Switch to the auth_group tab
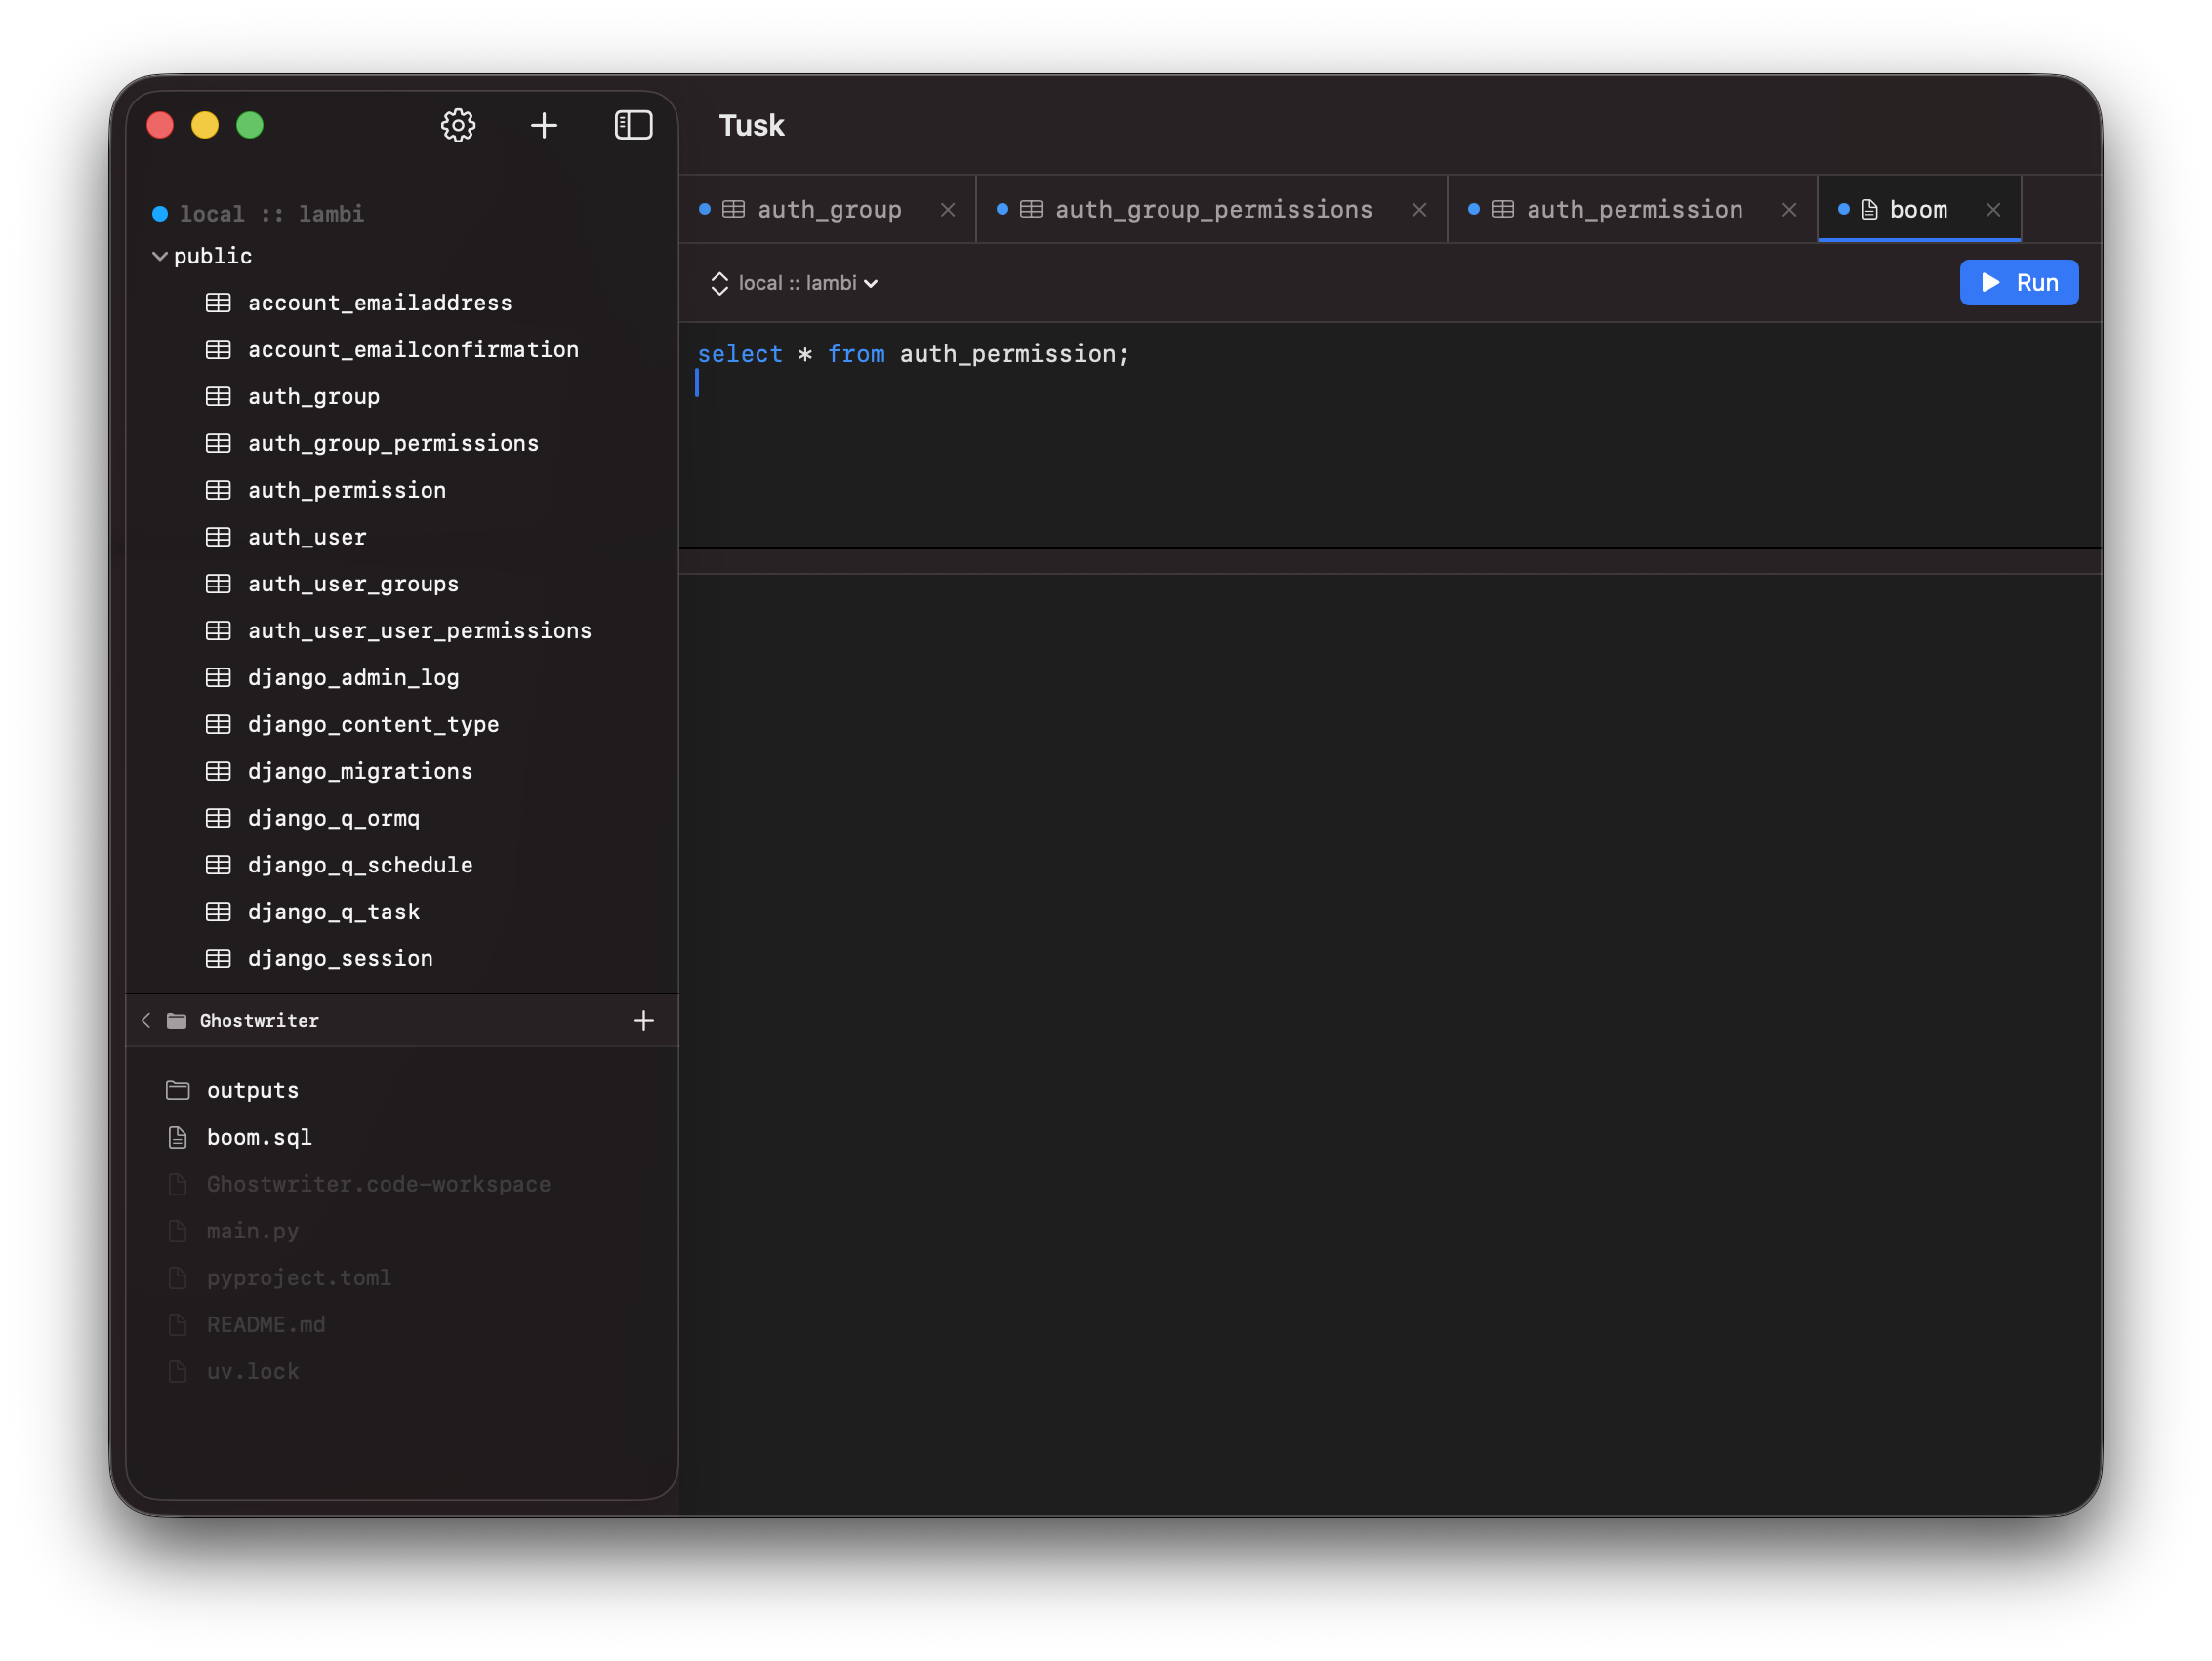 [x=828, y=209]
